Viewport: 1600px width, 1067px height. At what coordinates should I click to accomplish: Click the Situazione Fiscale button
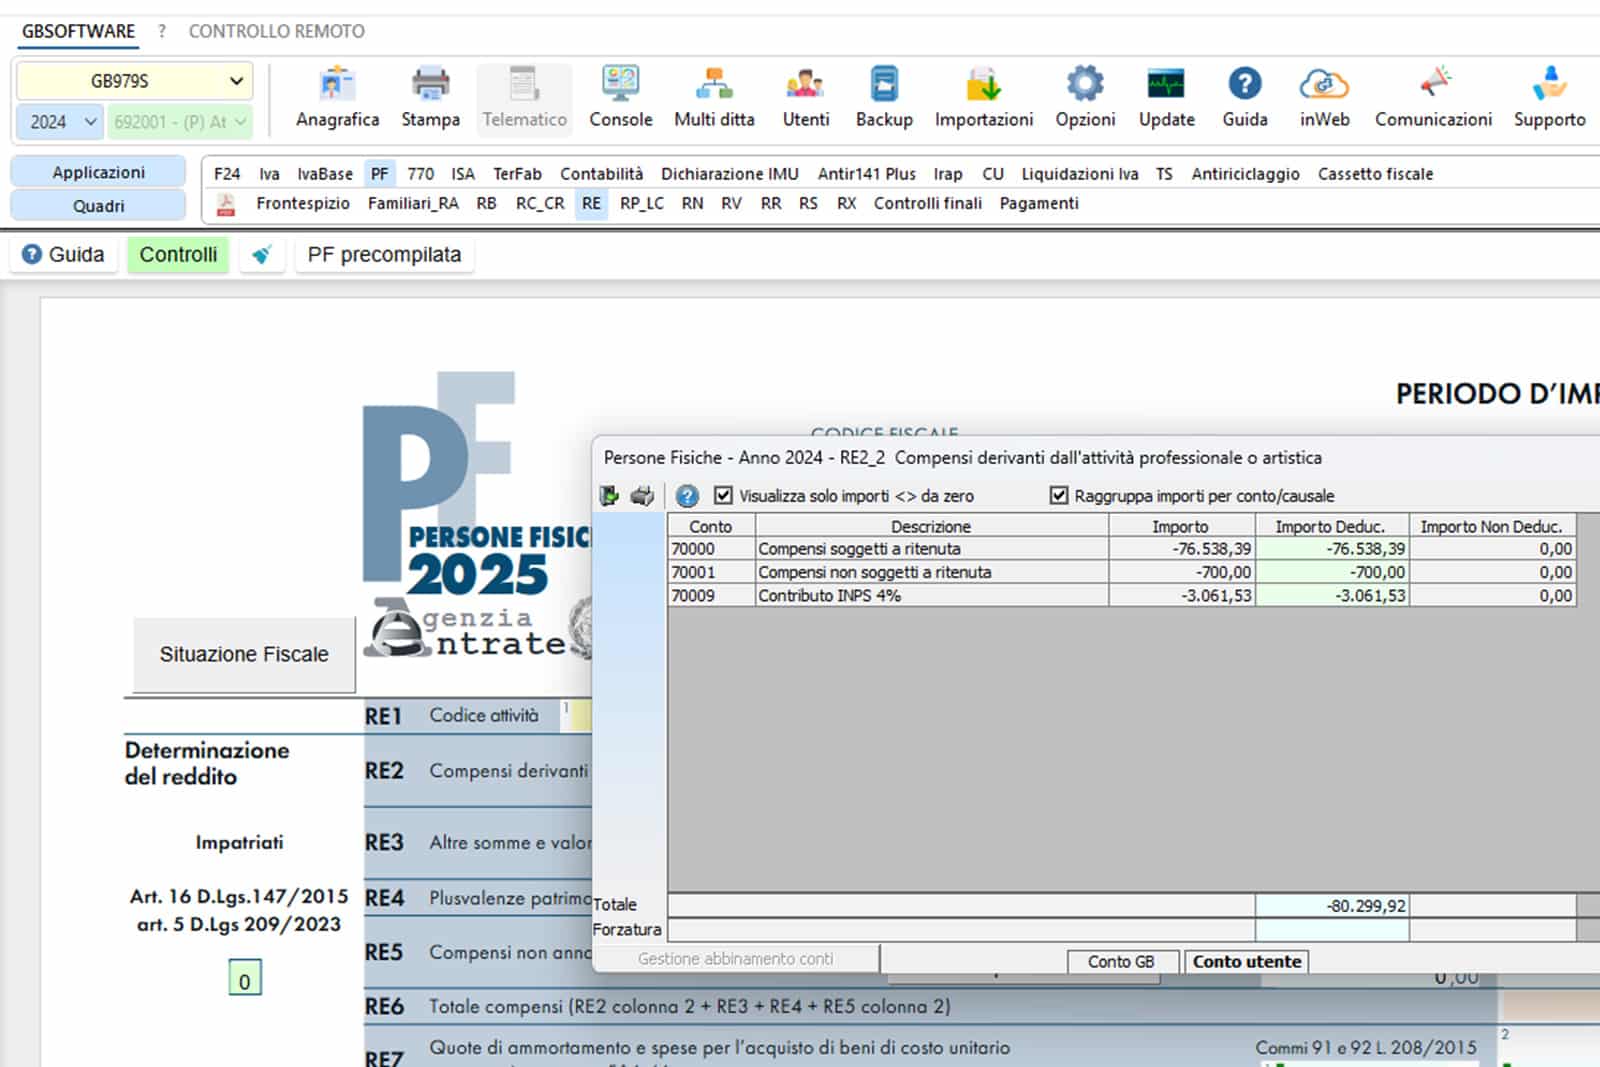click(244, 654)
